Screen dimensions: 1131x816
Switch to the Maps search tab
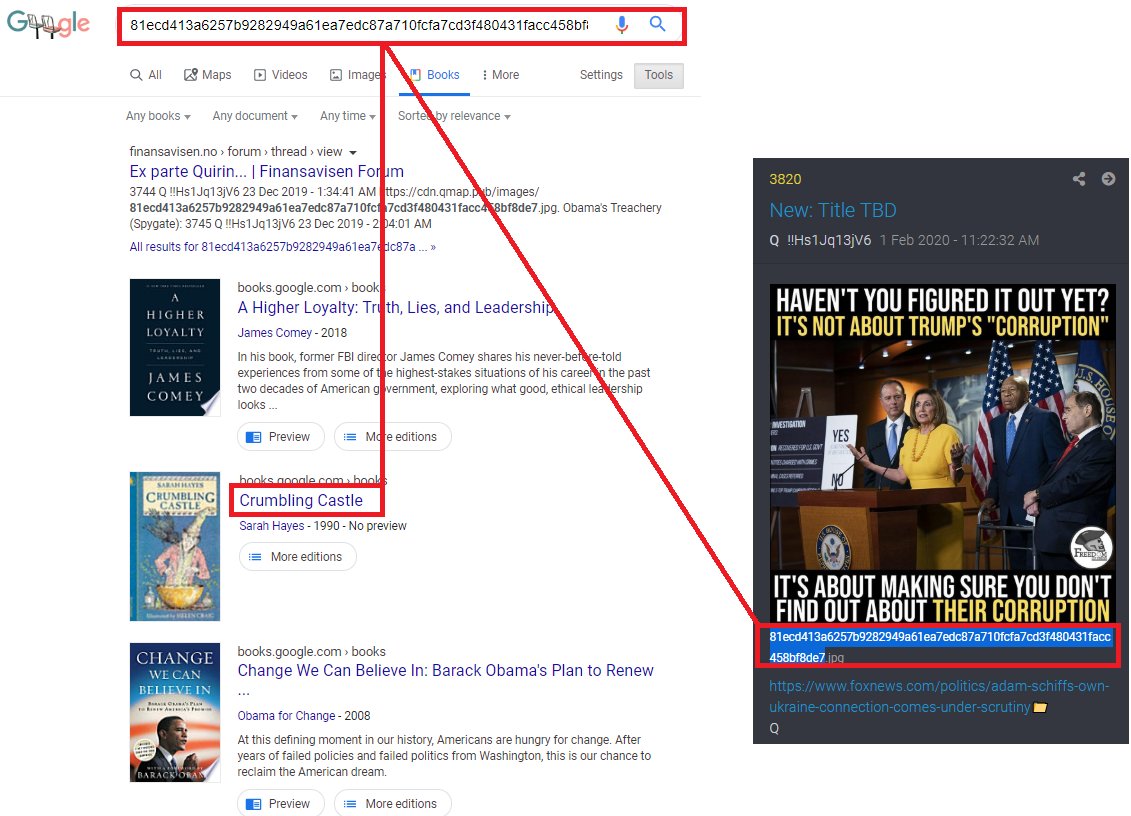(x=208, y=75)
